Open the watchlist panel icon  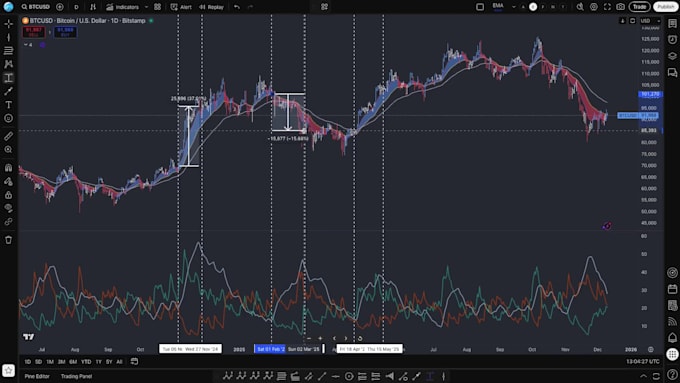672,24
